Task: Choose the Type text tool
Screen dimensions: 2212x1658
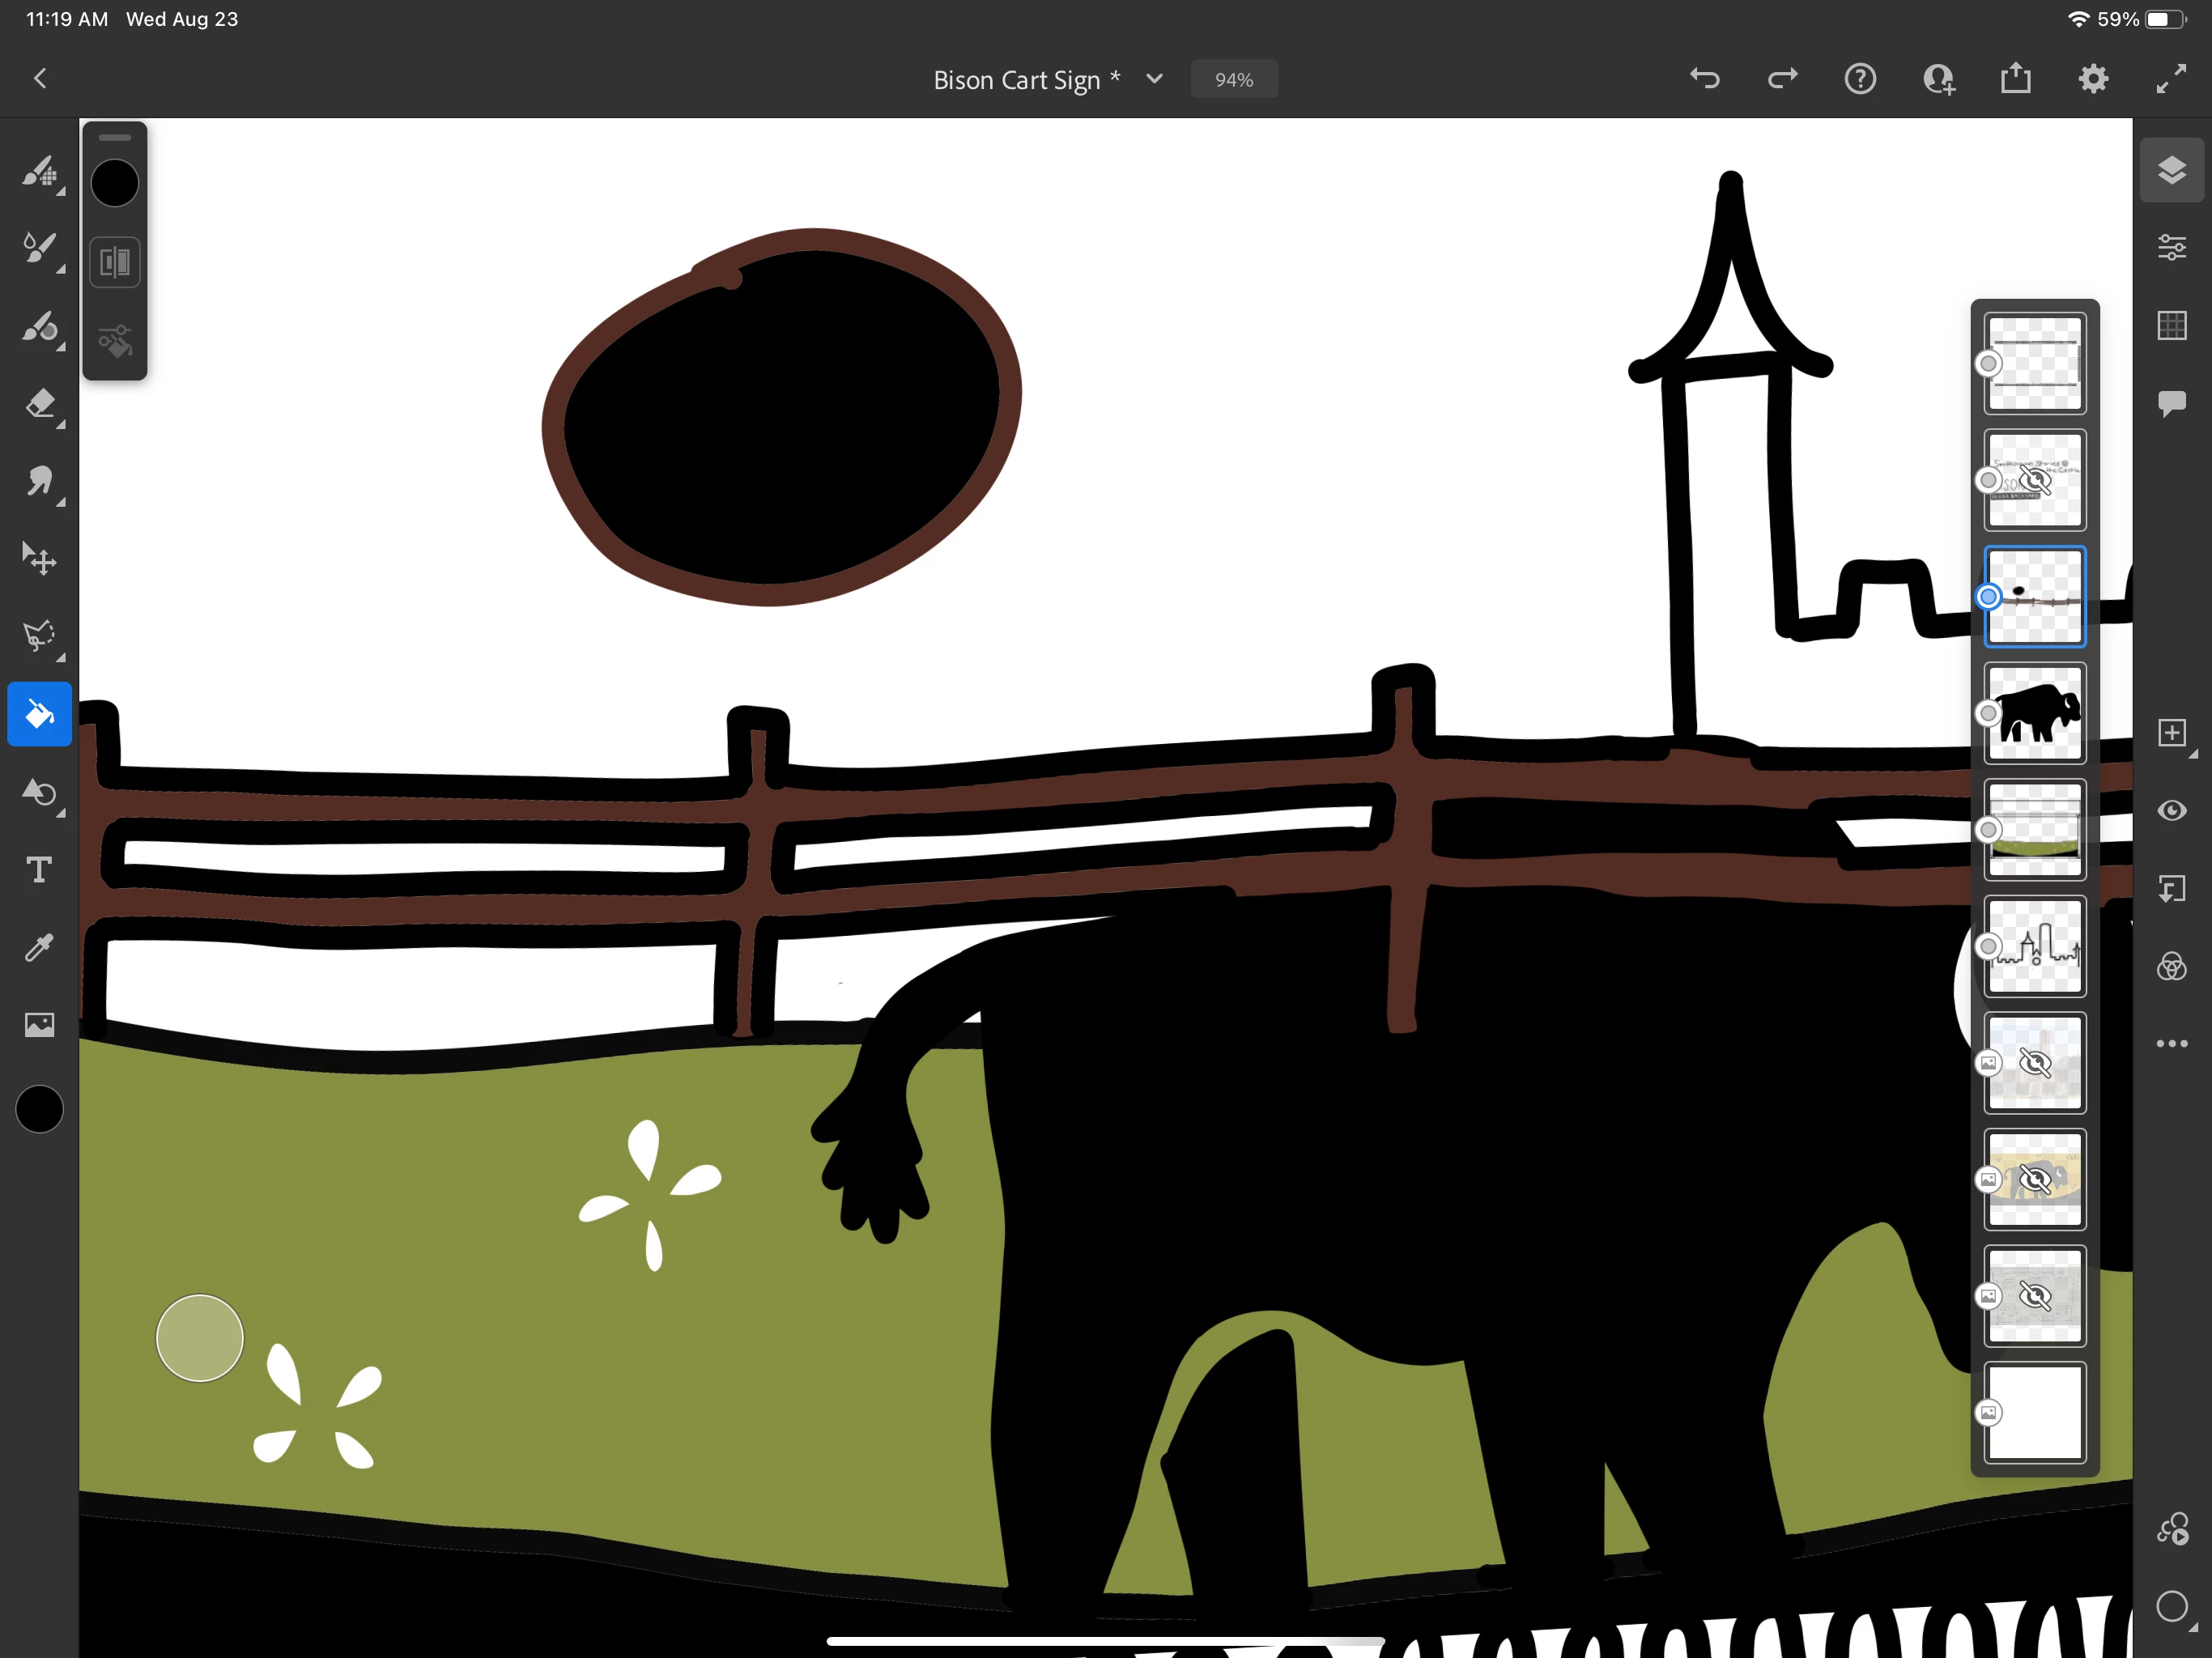Action: 39,869
